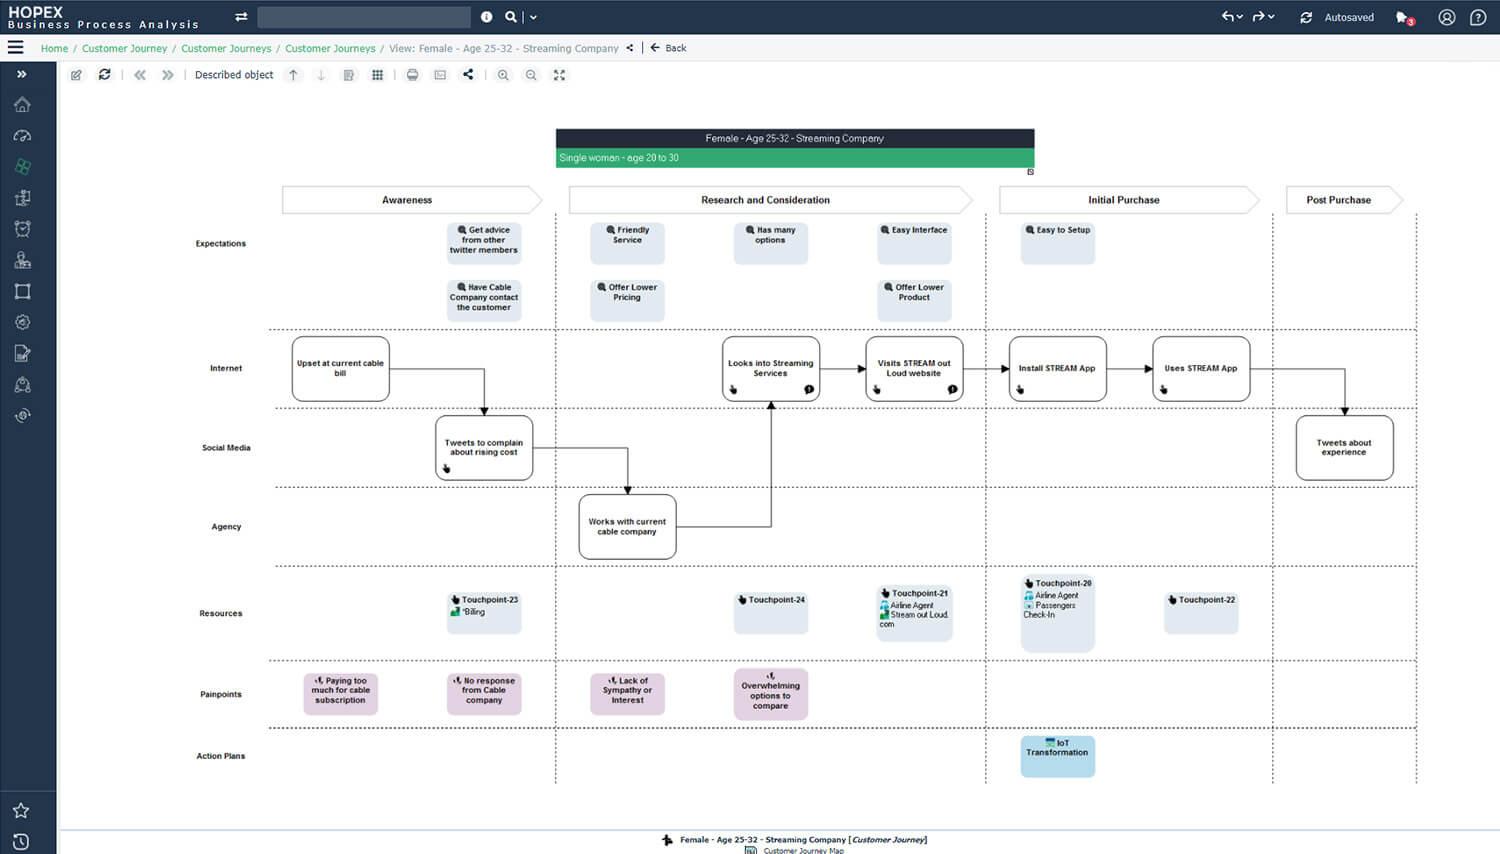Open the document edit sidebar icon

point(22,353)
